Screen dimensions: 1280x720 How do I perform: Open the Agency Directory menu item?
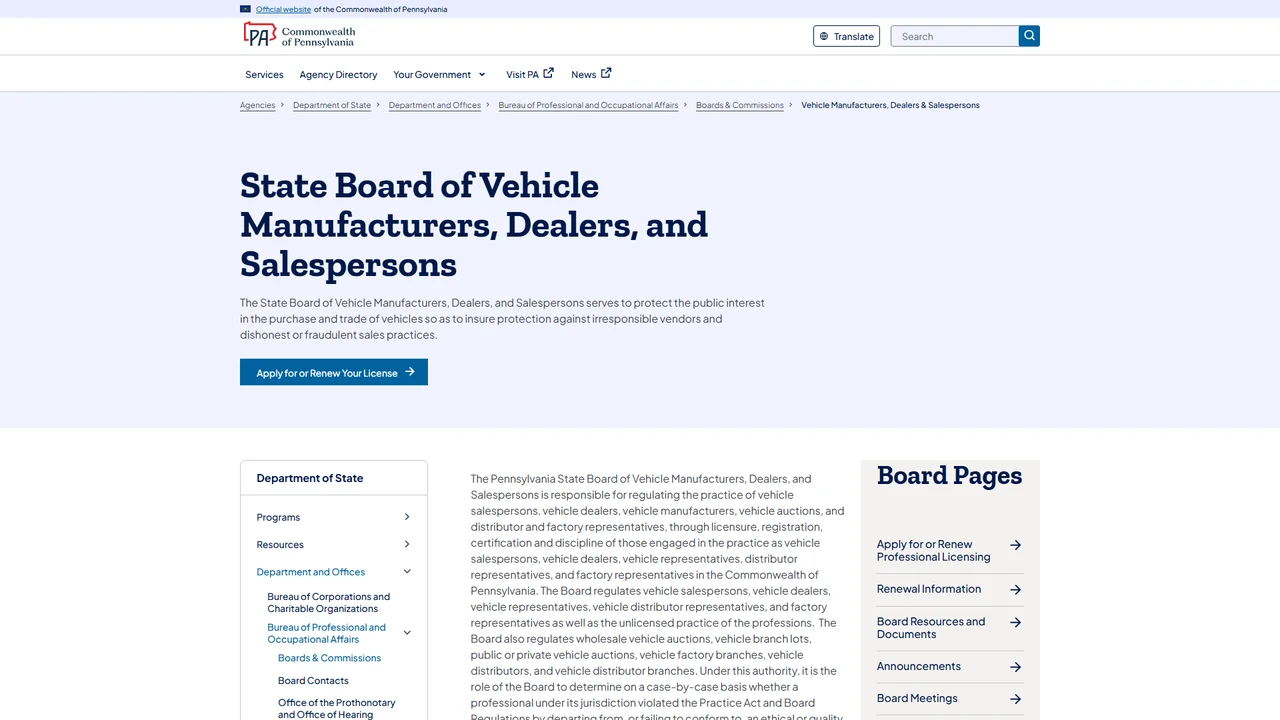click(x=338, y=74)
